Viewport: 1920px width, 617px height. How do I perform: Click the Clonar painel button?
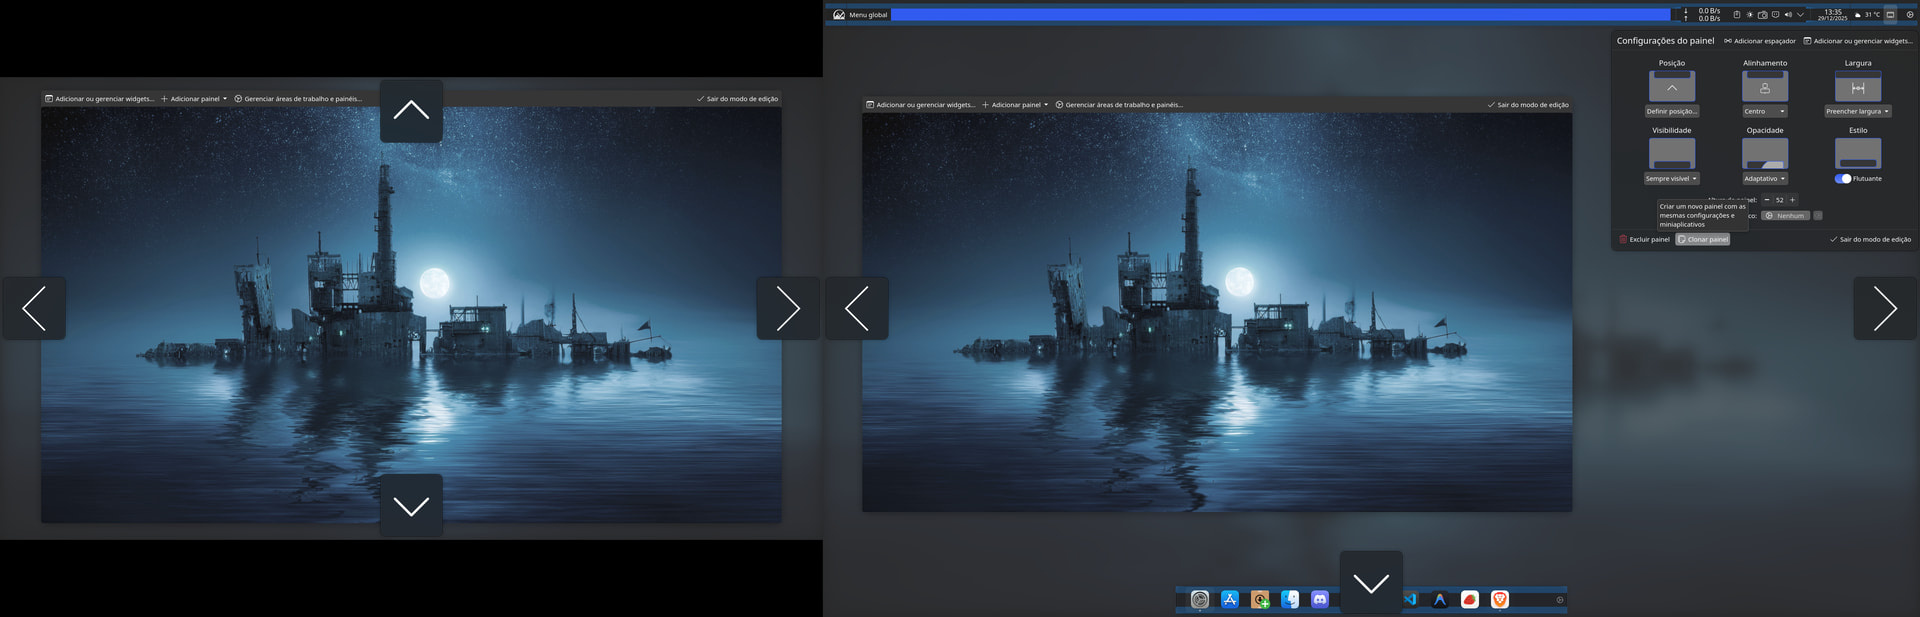pos(1703,240)
